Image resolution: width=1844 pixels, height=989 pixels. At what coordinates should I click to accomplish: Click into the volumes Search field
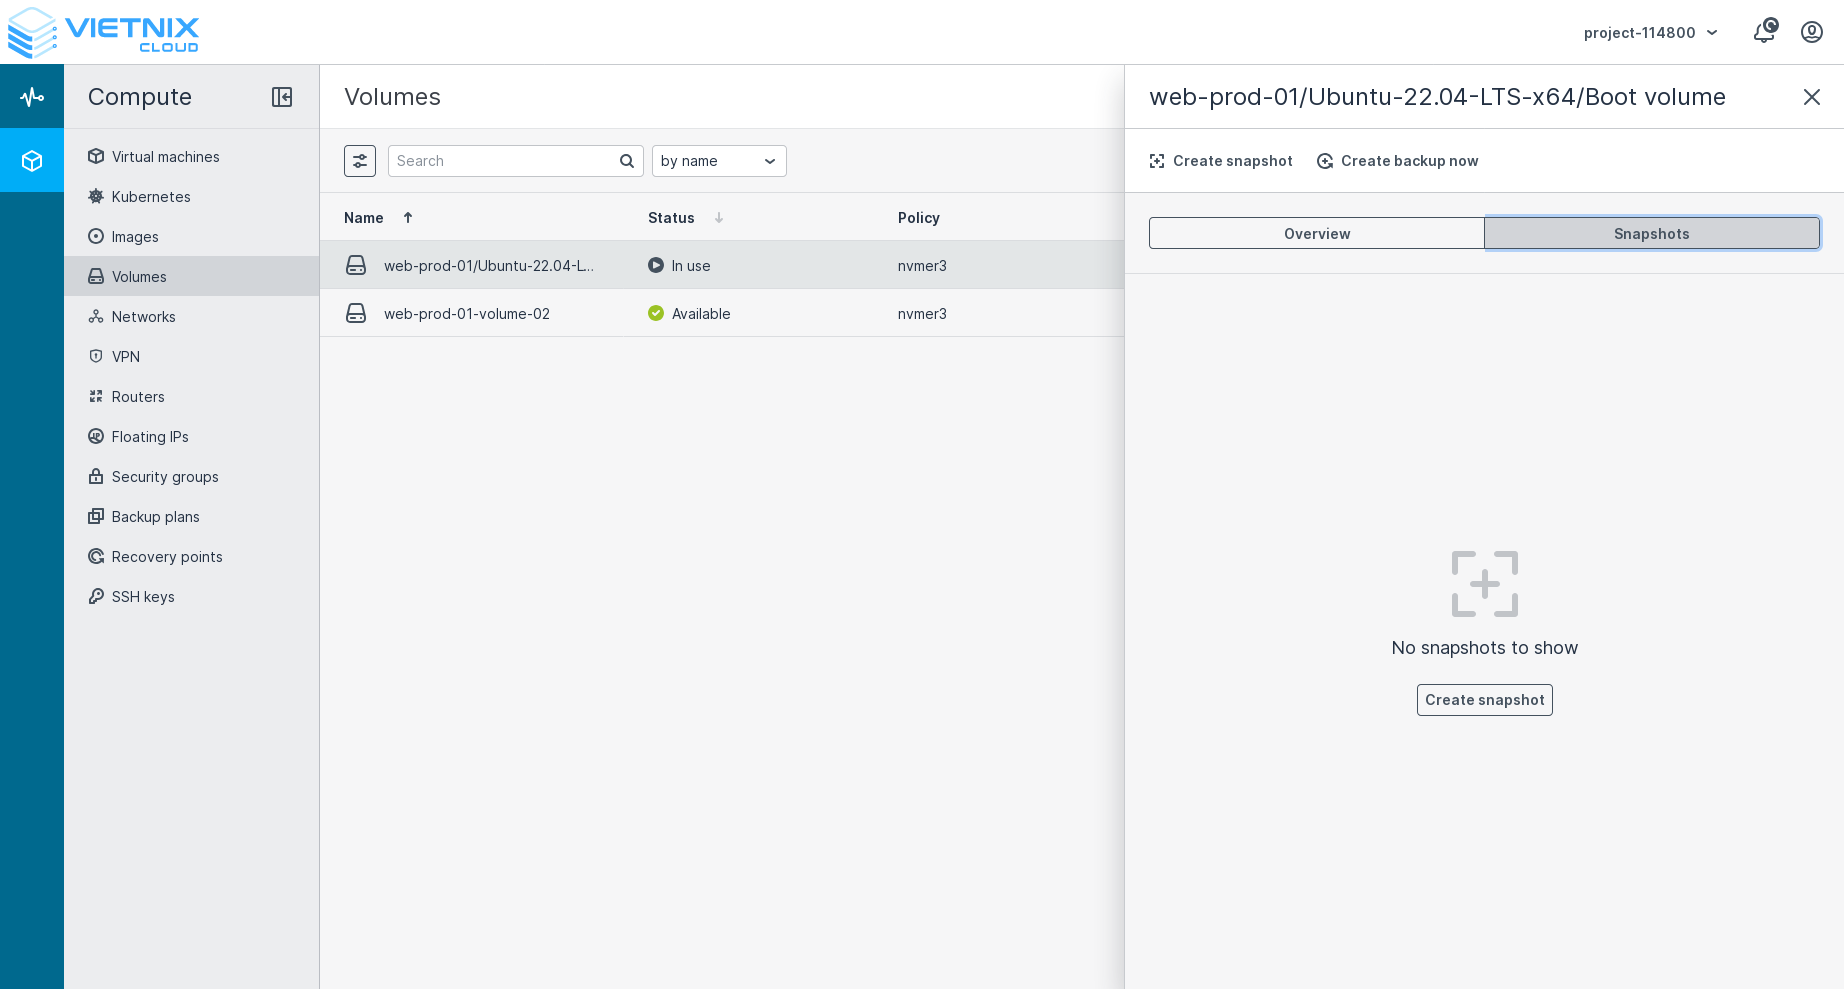pyautogui.click(x=505, y=161)
